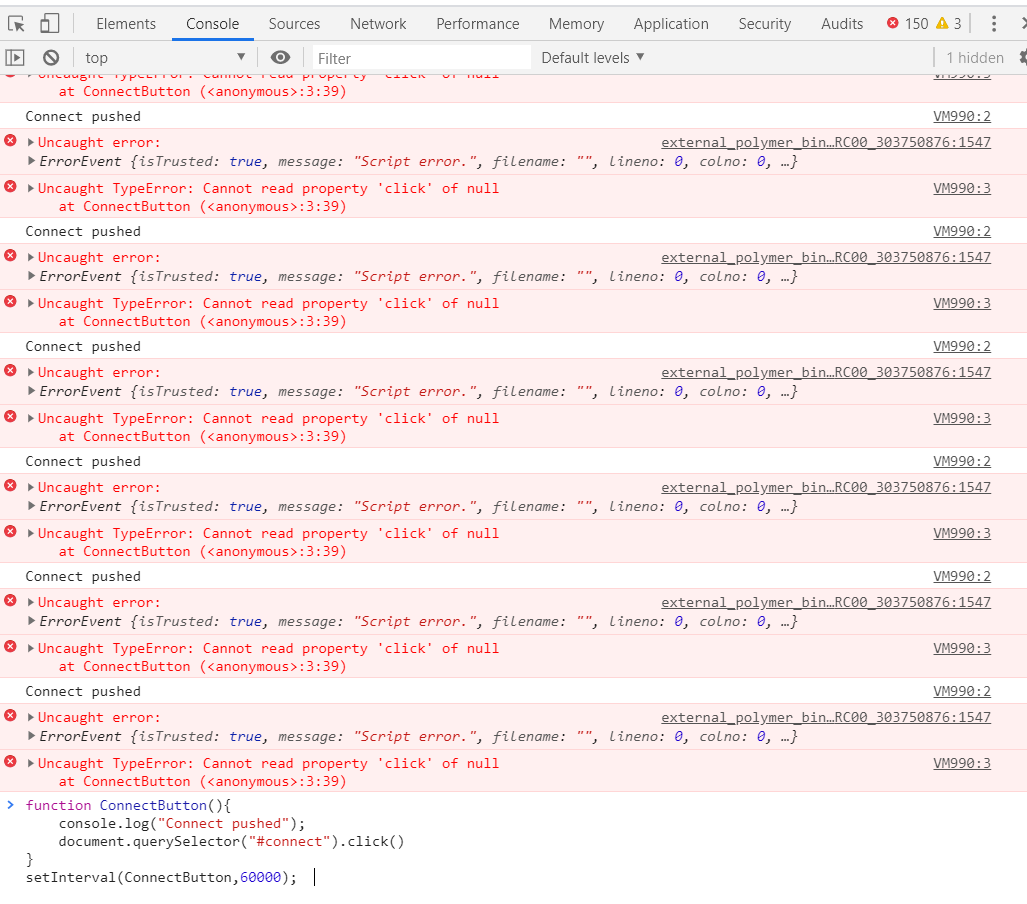Screen dimensions: 1027x904
Task: Open the 'top' JavaScript context dropdown
Action: click(164, 58)
